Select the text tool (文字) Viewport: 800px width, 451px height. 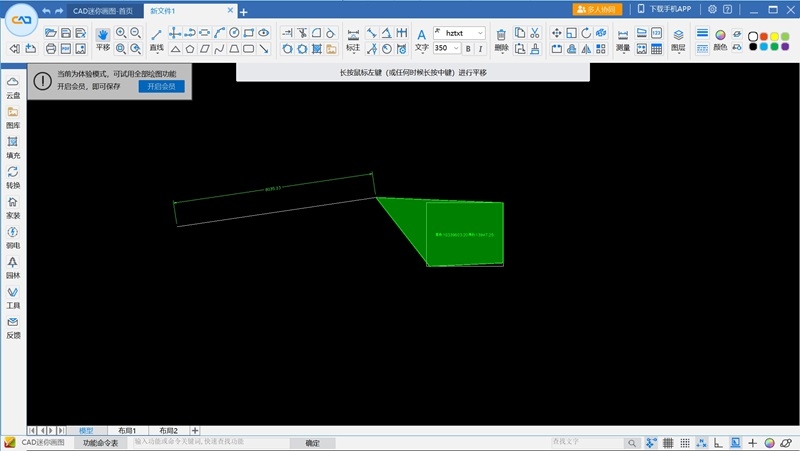click(x=421, y=40)
